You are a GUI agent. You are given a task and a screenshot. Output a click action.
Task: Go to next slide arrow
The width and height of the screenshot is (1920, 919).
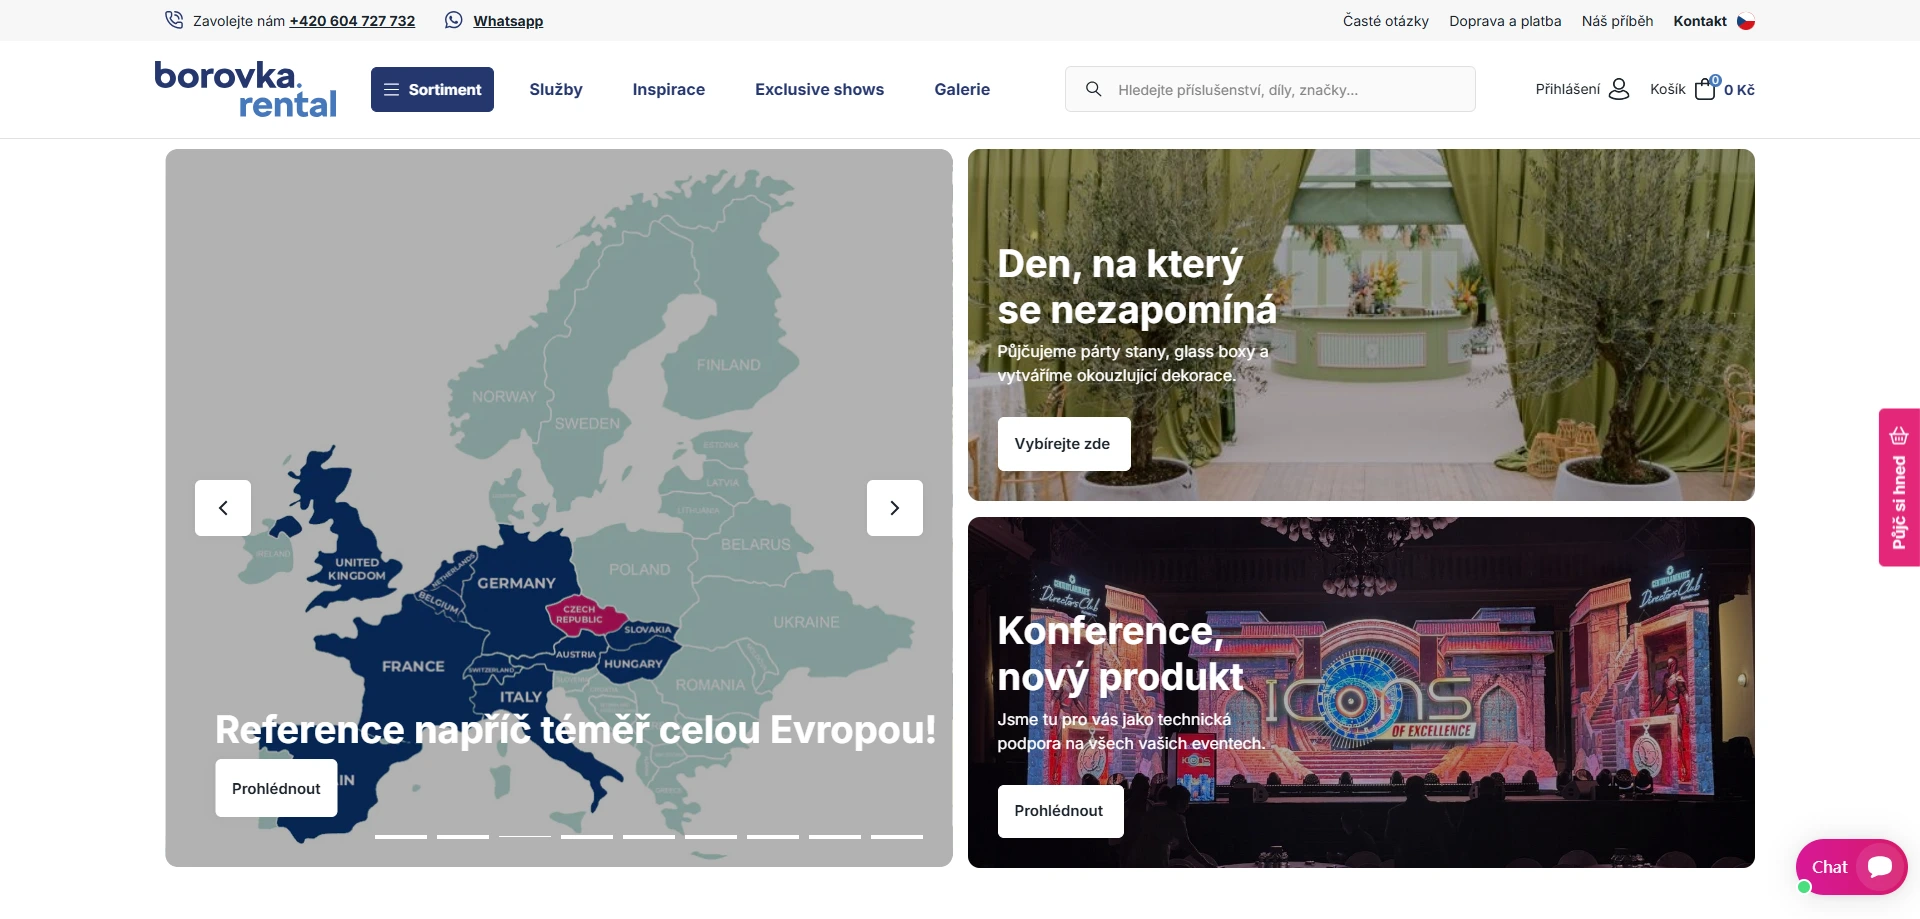[895, 508]
